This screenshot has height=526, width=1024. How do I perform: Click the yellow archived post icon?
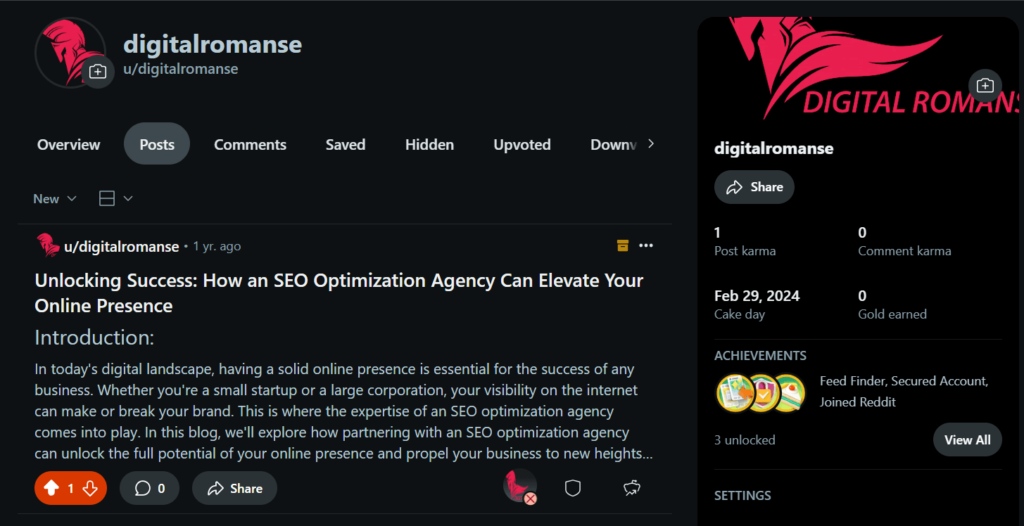tap(623, 246)
